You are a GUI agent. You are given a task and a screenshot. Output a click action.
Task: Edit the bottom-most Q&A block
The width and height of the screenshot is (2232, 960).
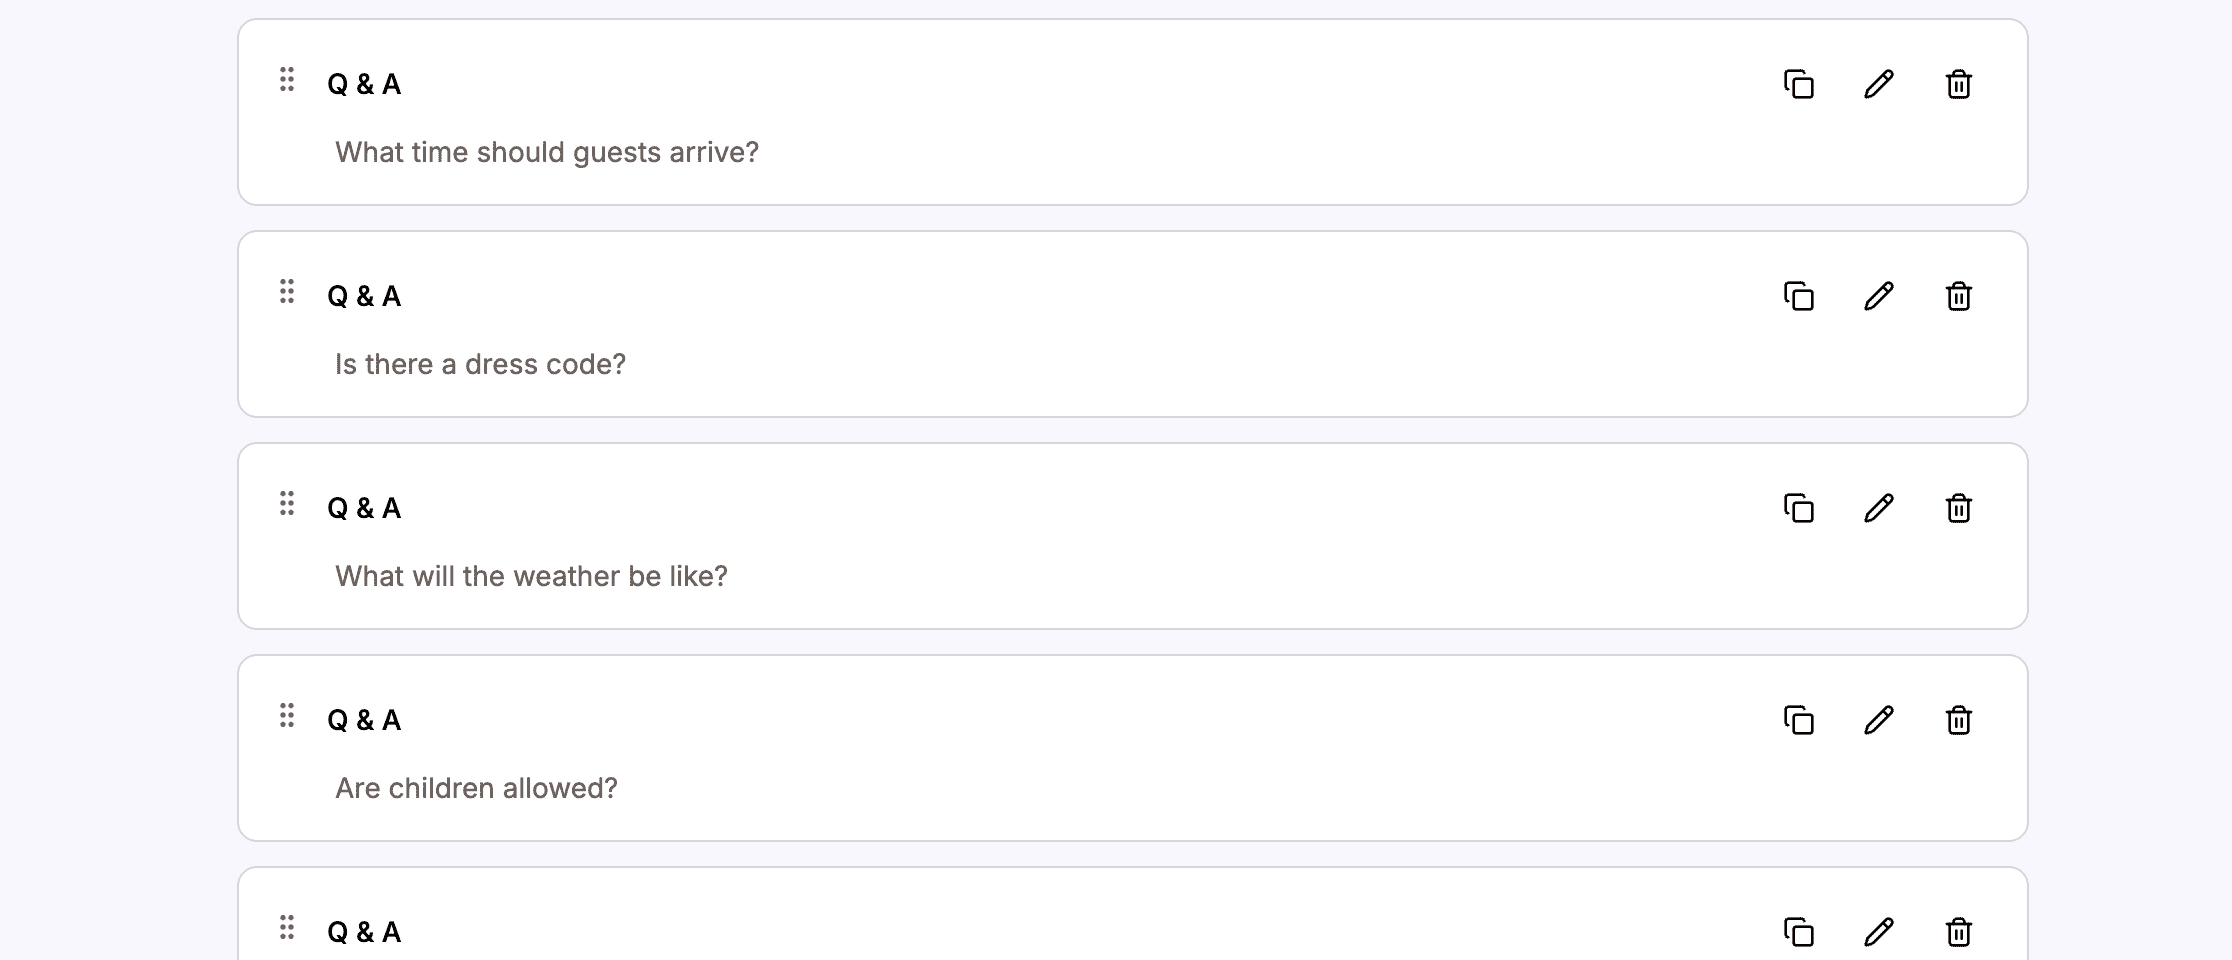click(x=1879, y=932)
